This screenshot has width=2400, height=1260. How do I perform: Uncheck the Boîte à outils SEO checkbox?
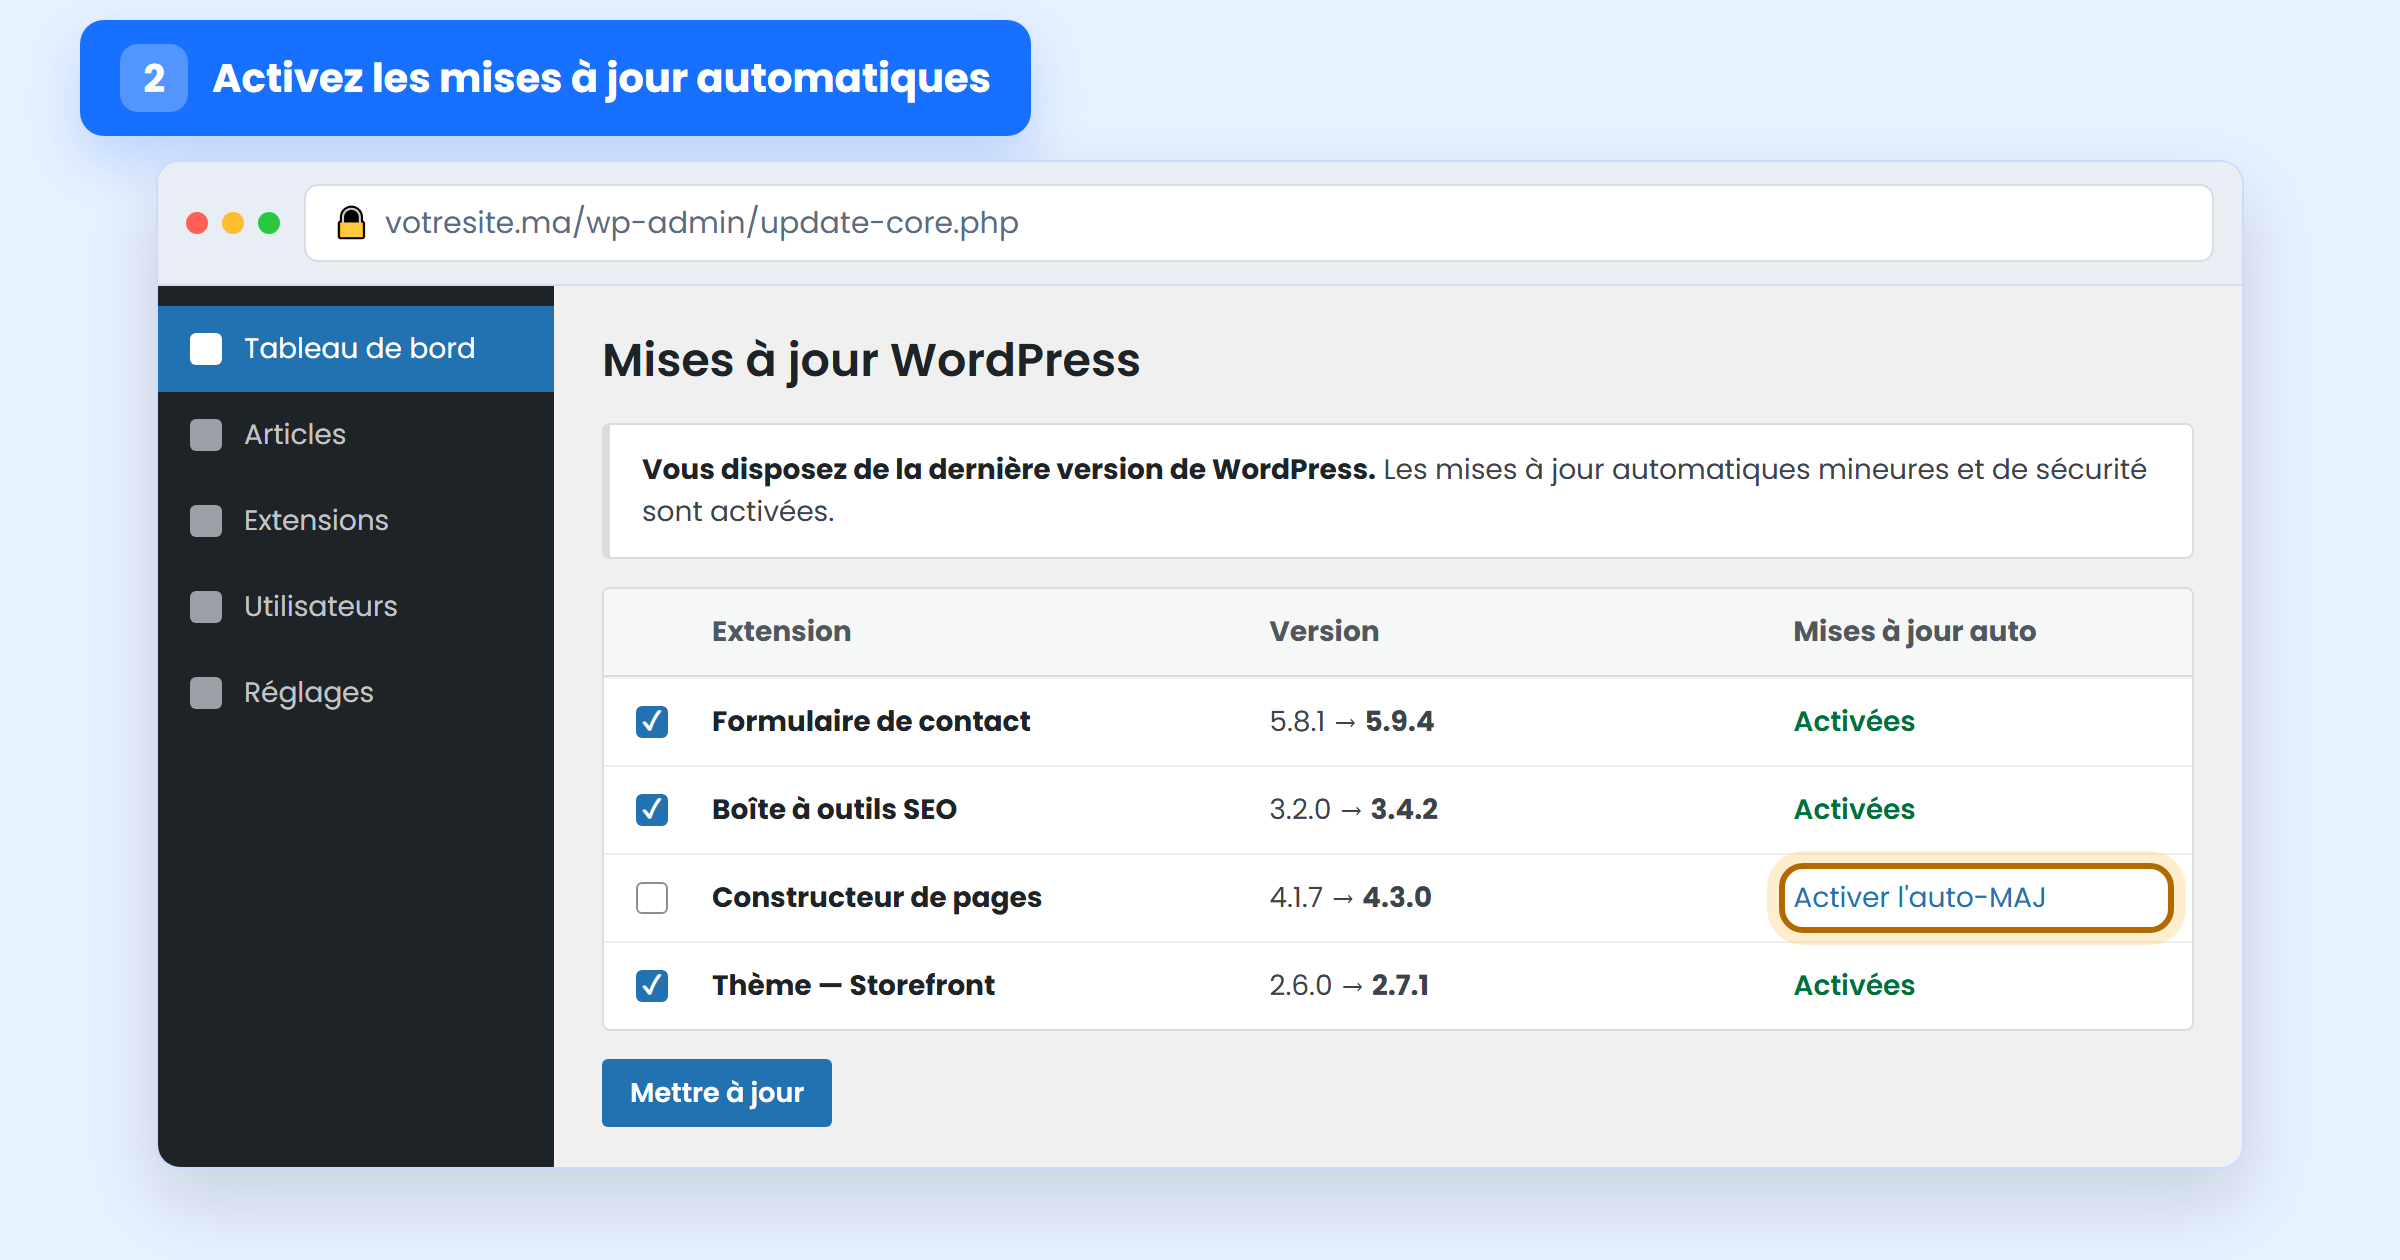652,810
